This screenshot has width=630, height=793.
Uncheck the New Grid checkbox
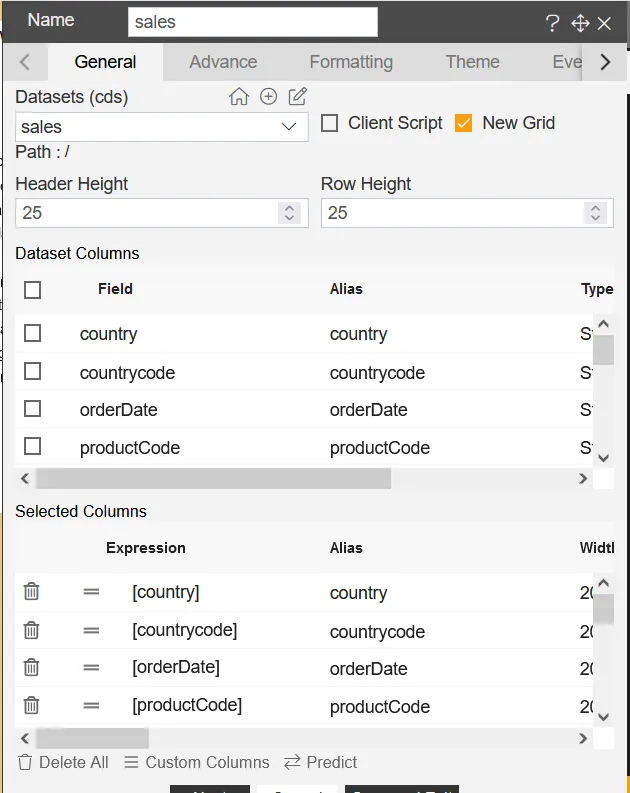click(x=463, y=123)
